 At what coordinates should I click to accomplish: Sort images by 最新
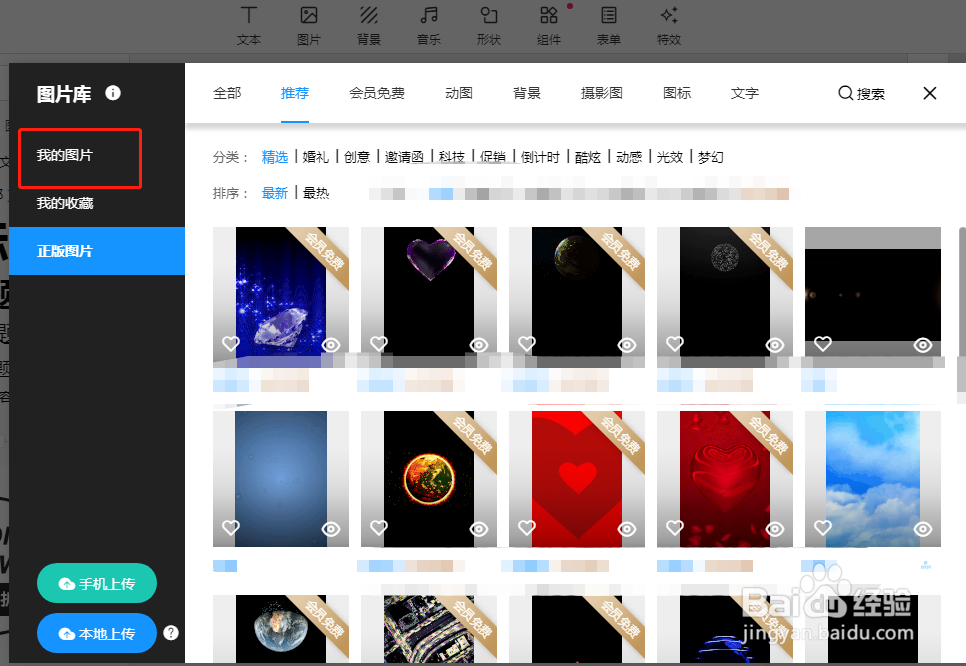(x=275, y=193)
